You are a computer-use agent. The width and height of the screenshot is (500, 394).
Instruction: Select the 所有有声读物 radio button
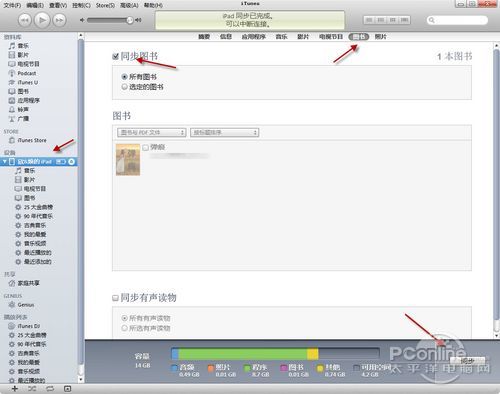125,318
